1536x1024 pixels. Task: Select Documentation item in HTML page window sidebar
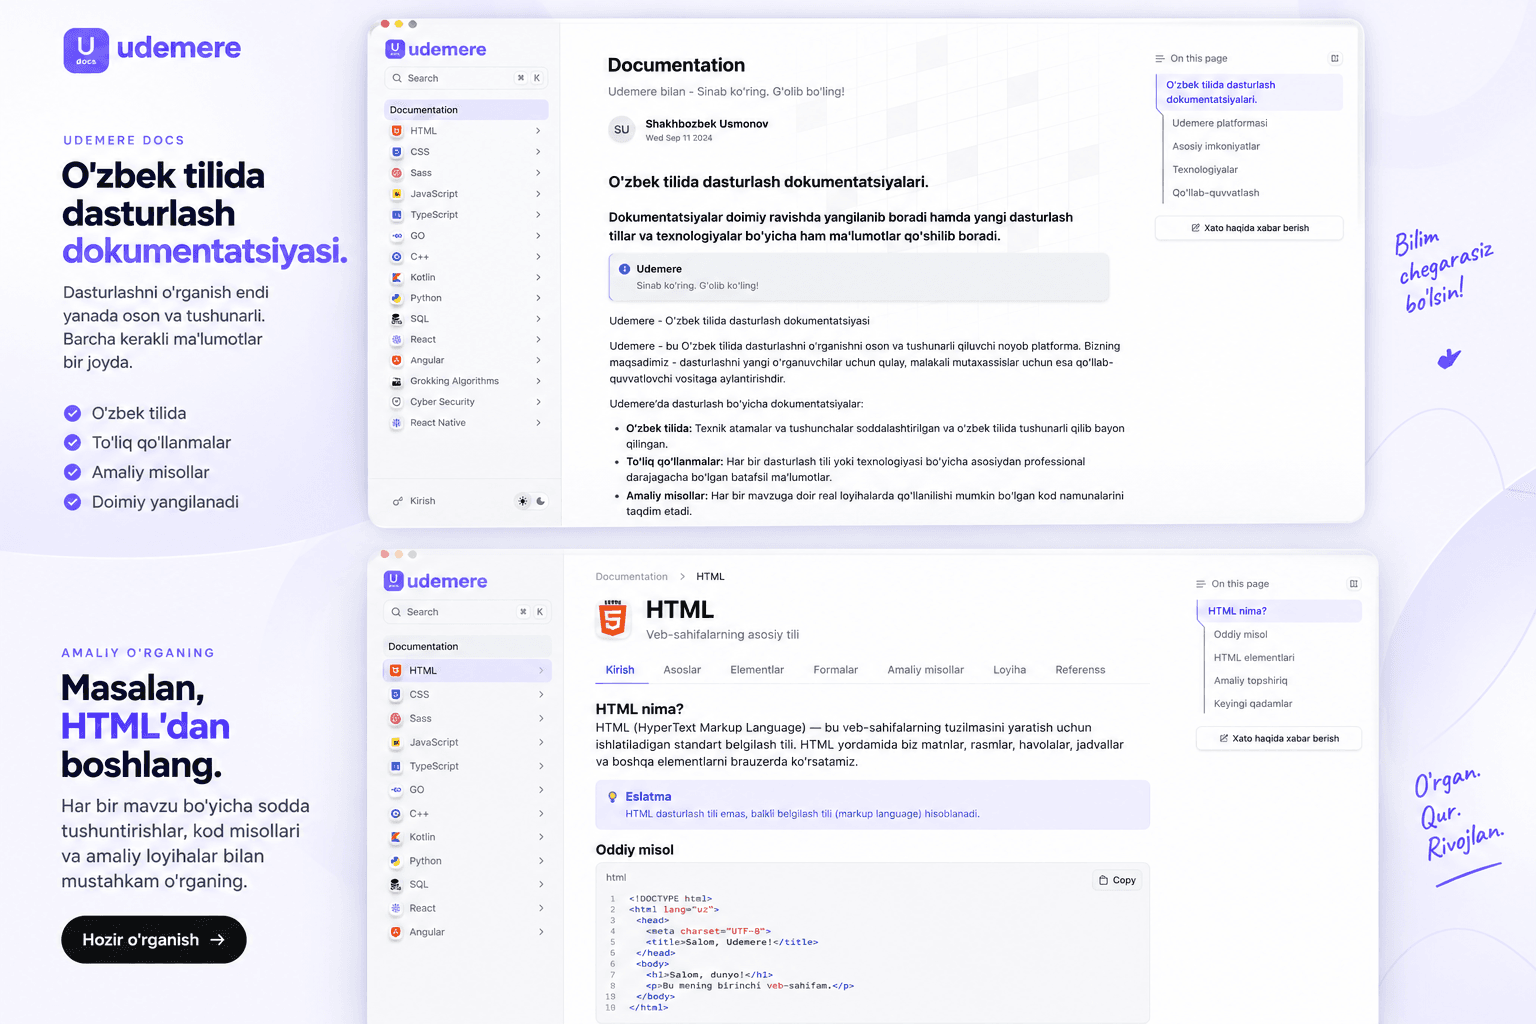click(x=467, y=647)
